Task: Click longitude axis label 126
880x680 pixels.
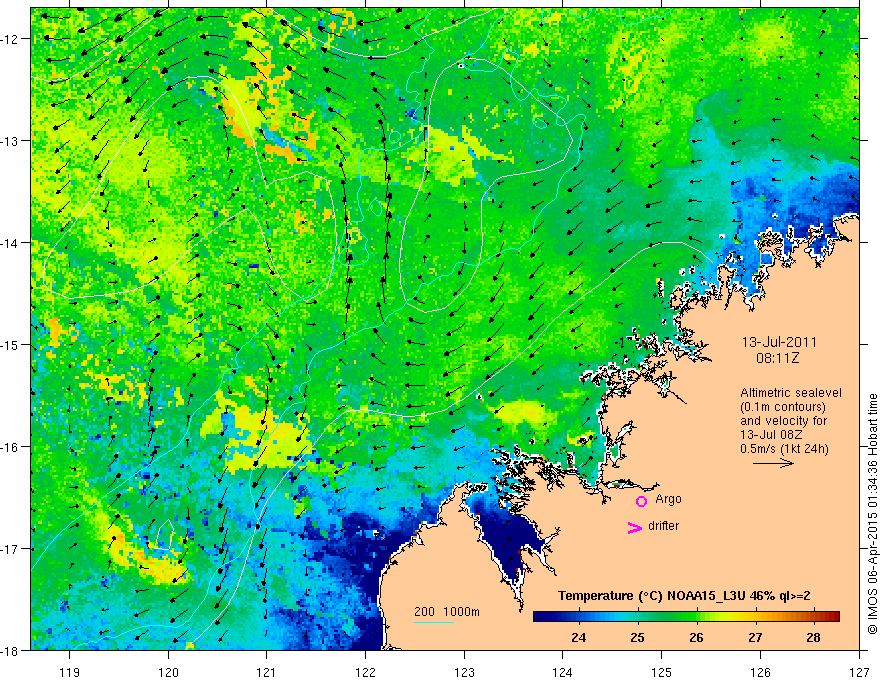Action: coord(760,672)
